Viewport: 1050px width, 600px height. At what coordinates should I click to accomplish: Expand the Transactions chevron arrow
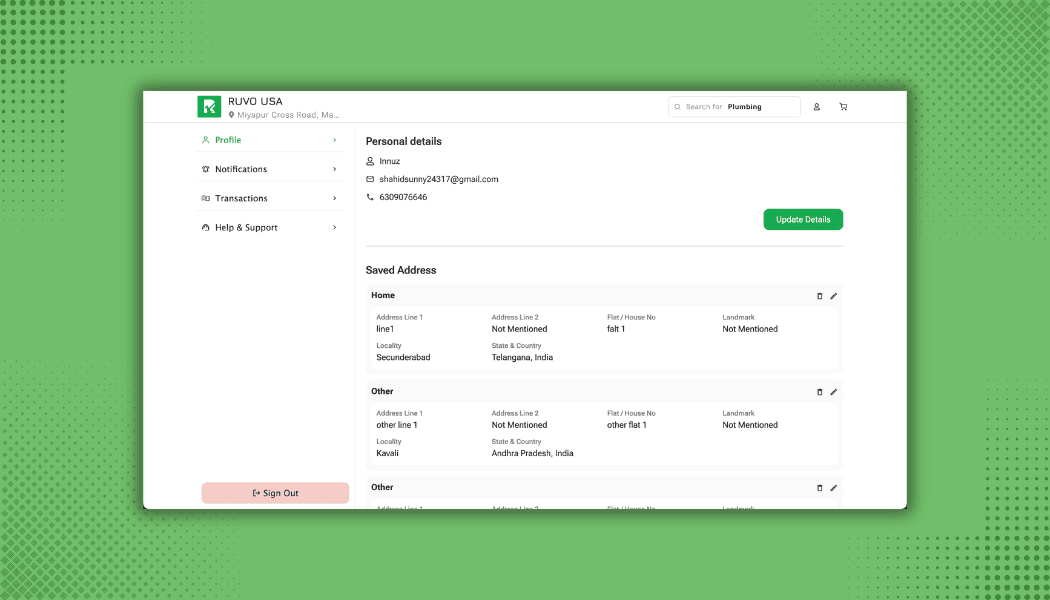pyautogui.click(x=334, y=198)
